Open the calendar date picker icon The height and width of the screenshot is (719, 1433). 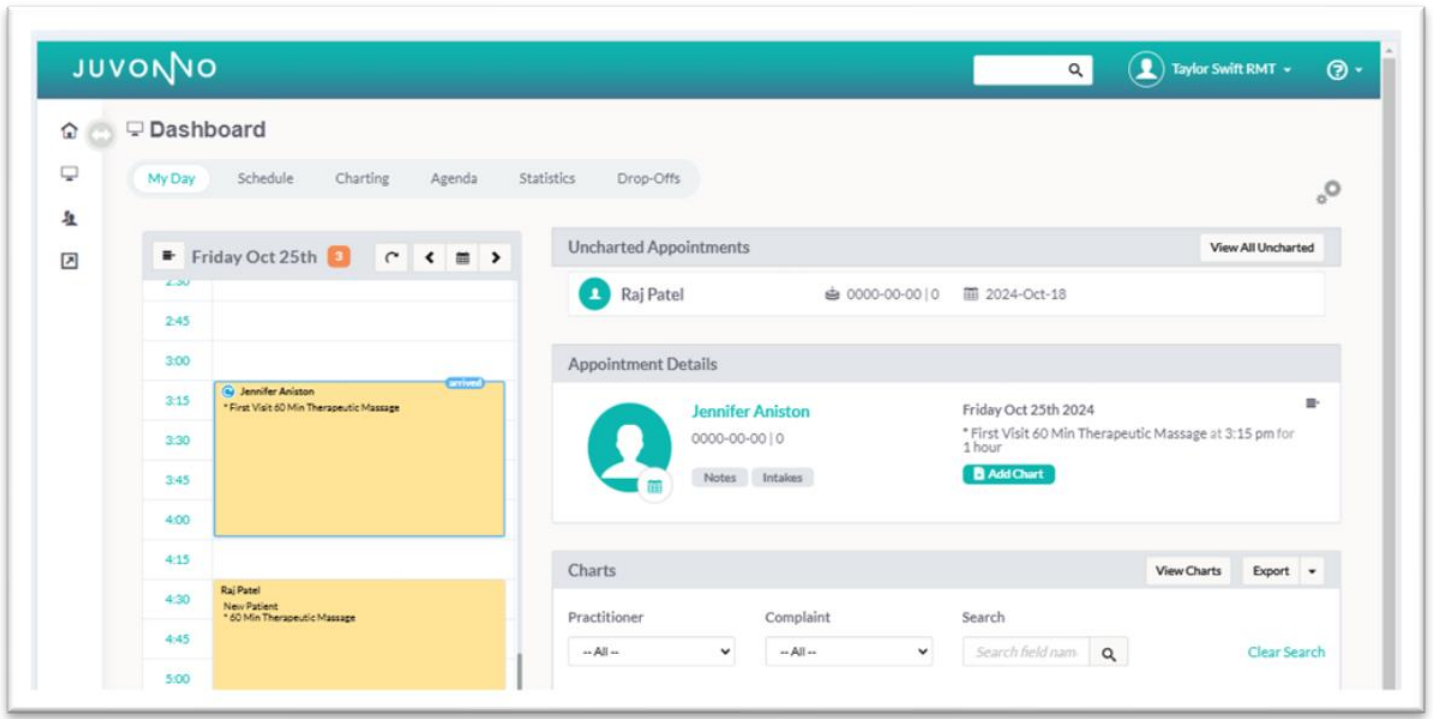(x=462, y=258)
